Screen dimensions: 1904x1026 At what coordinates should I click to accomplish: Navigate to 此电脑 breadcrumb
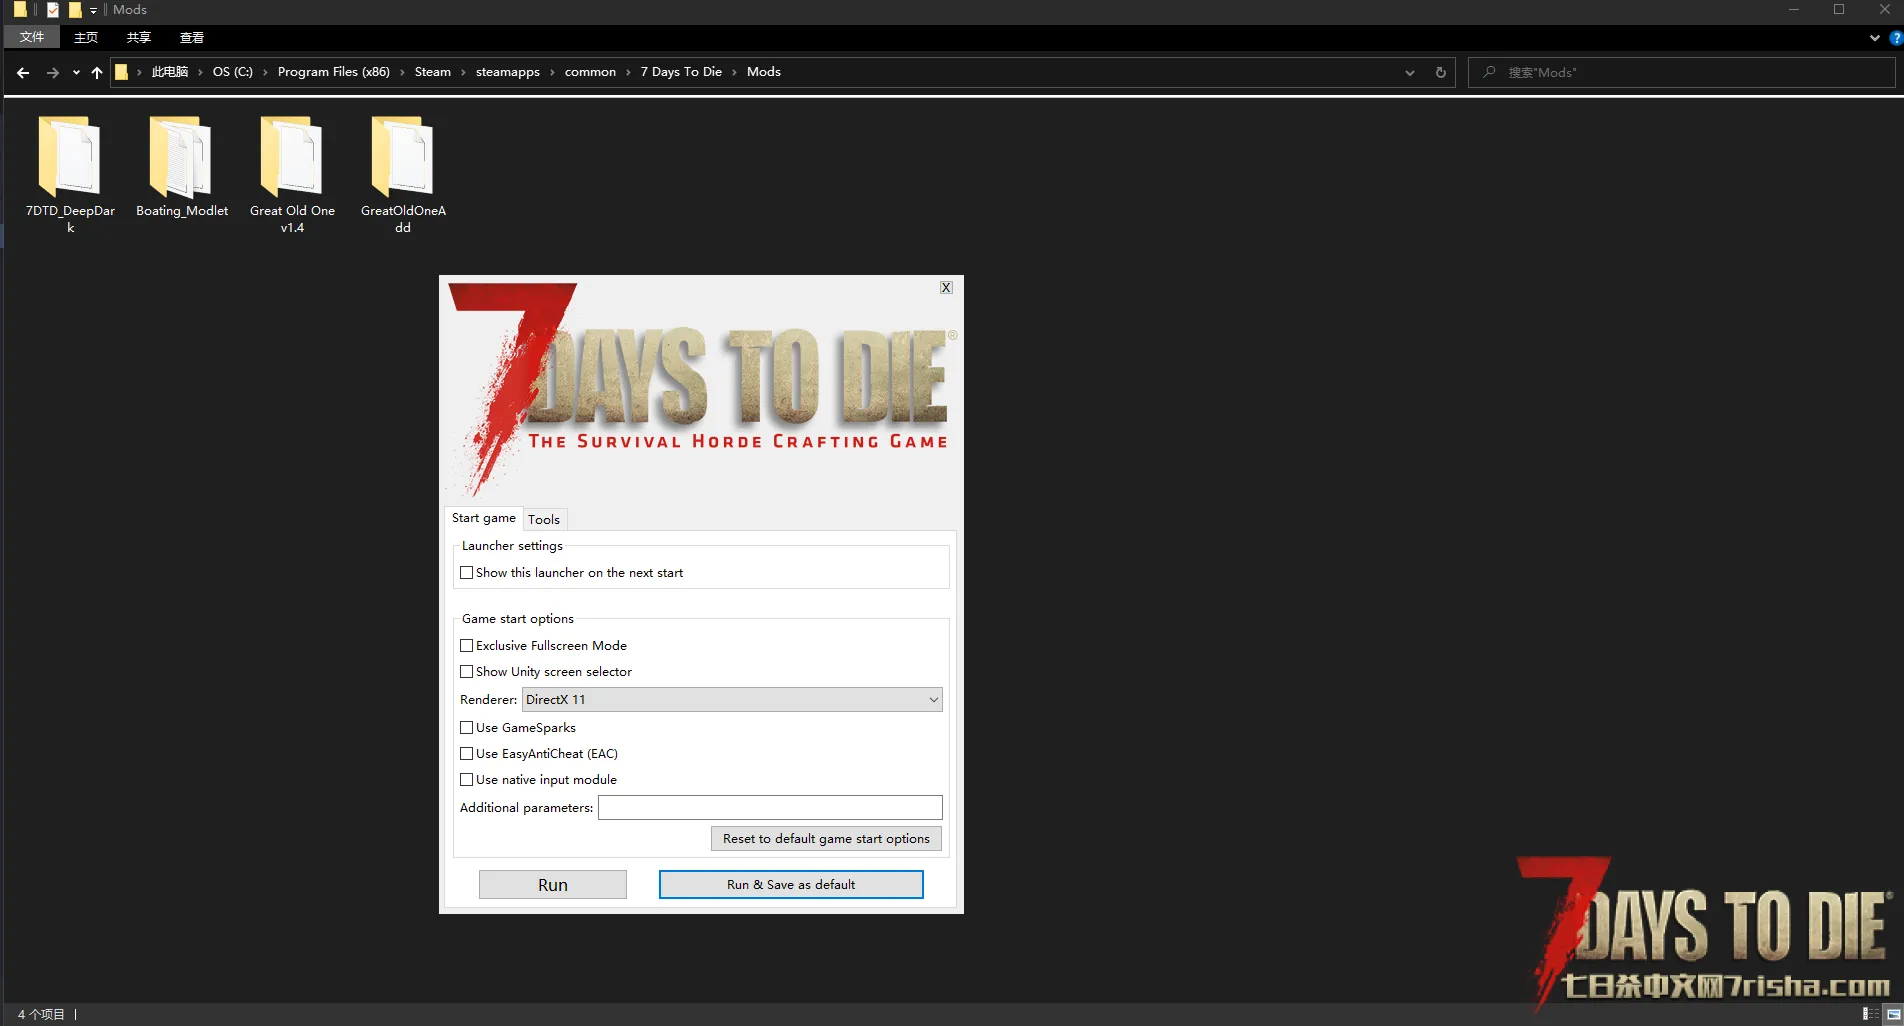170,72
